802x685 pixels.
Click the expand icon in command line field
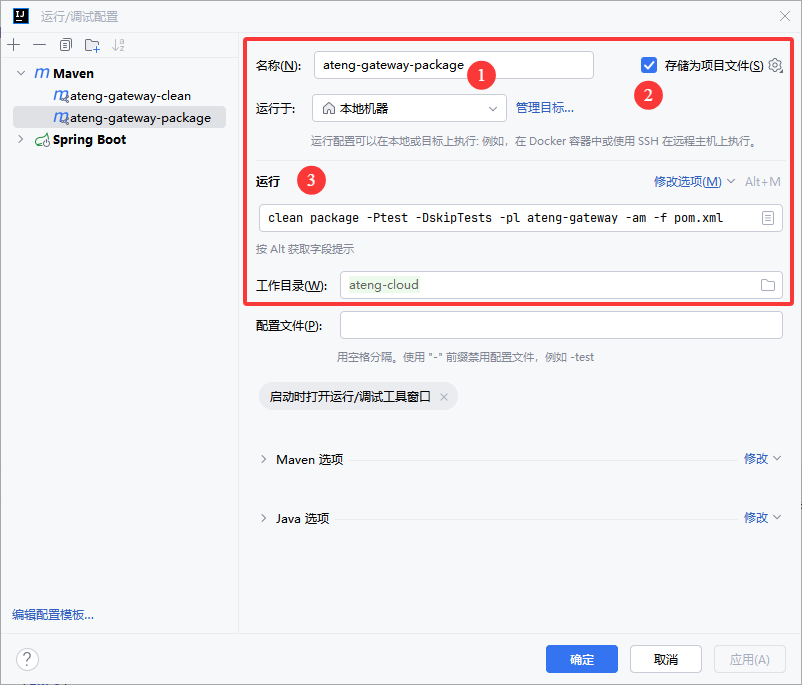(768, 218)
